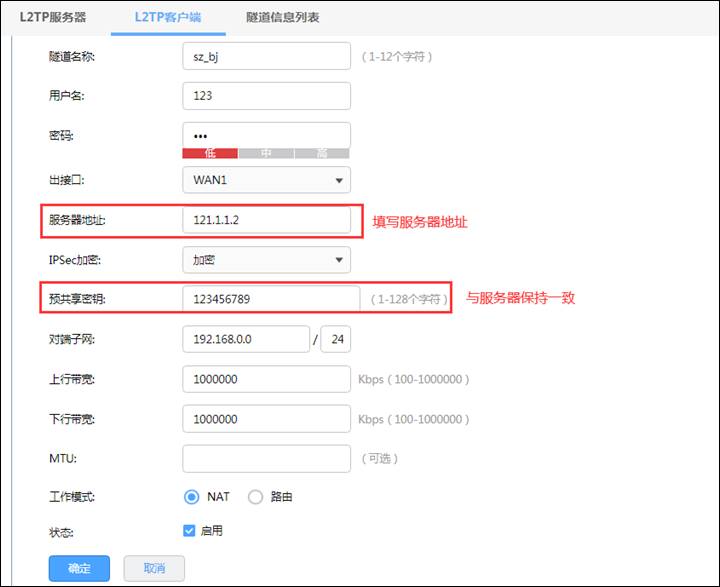Click the 确定 button

pyautogui.click(x=79, y=568)
